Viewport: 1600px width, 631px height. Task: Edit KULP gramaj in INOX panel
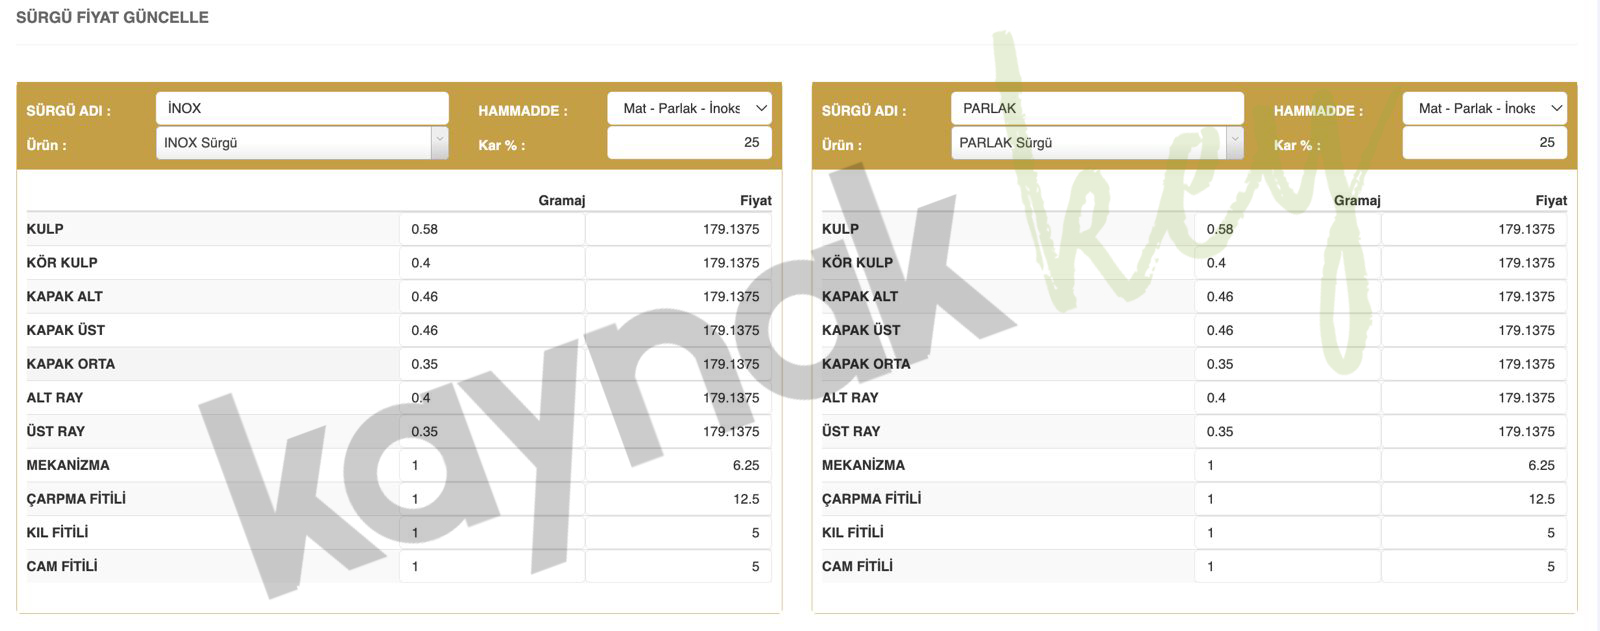pos(492,229)
